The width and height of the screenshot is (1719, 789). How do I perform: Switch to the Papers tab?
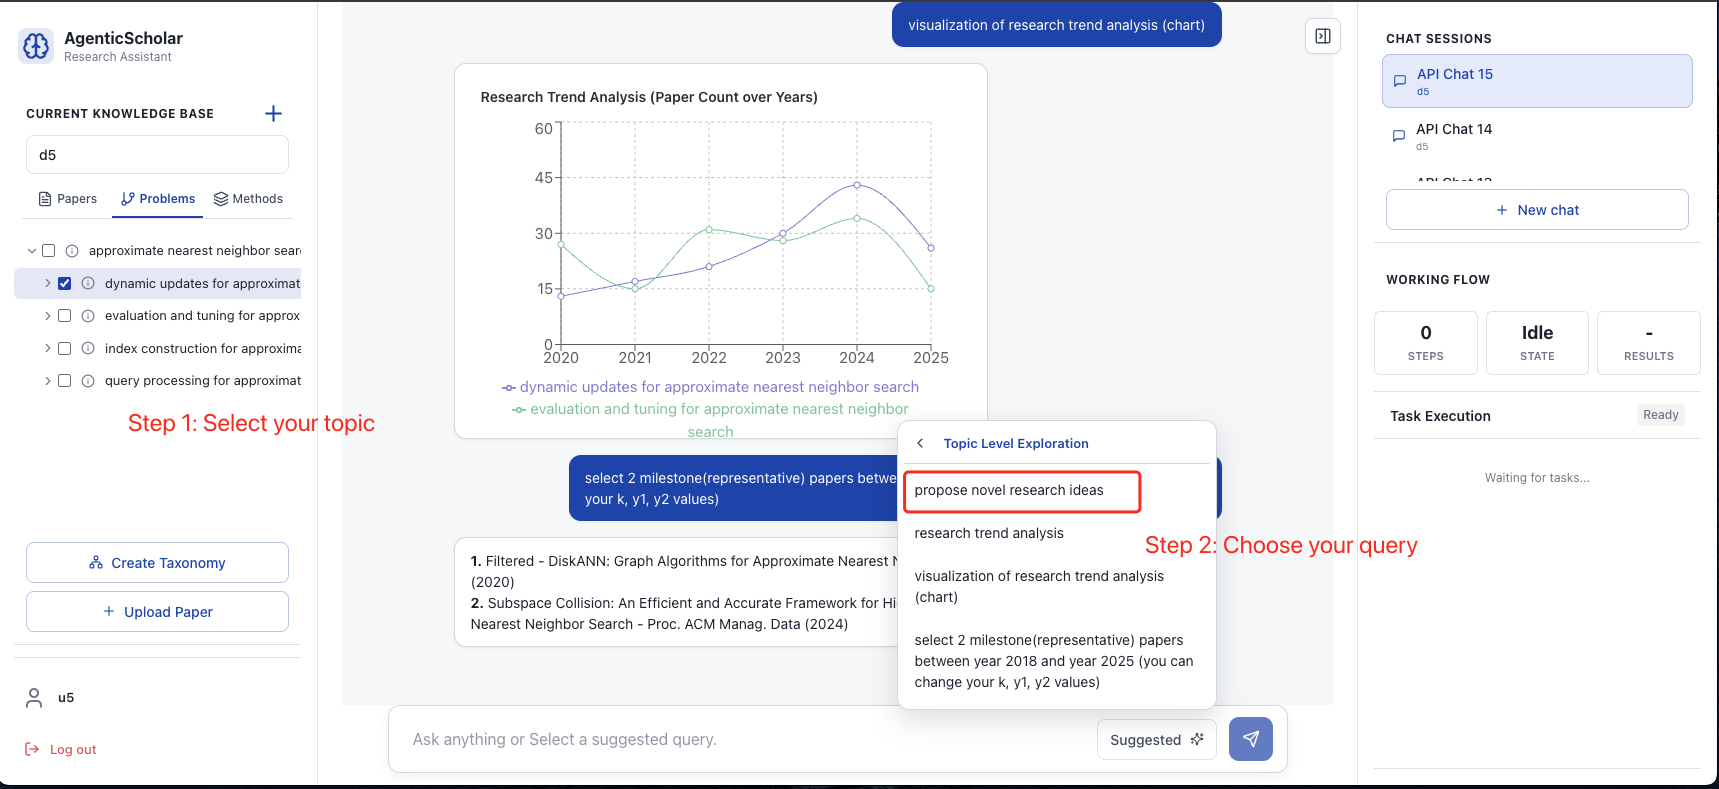click(x=67, y=199)
